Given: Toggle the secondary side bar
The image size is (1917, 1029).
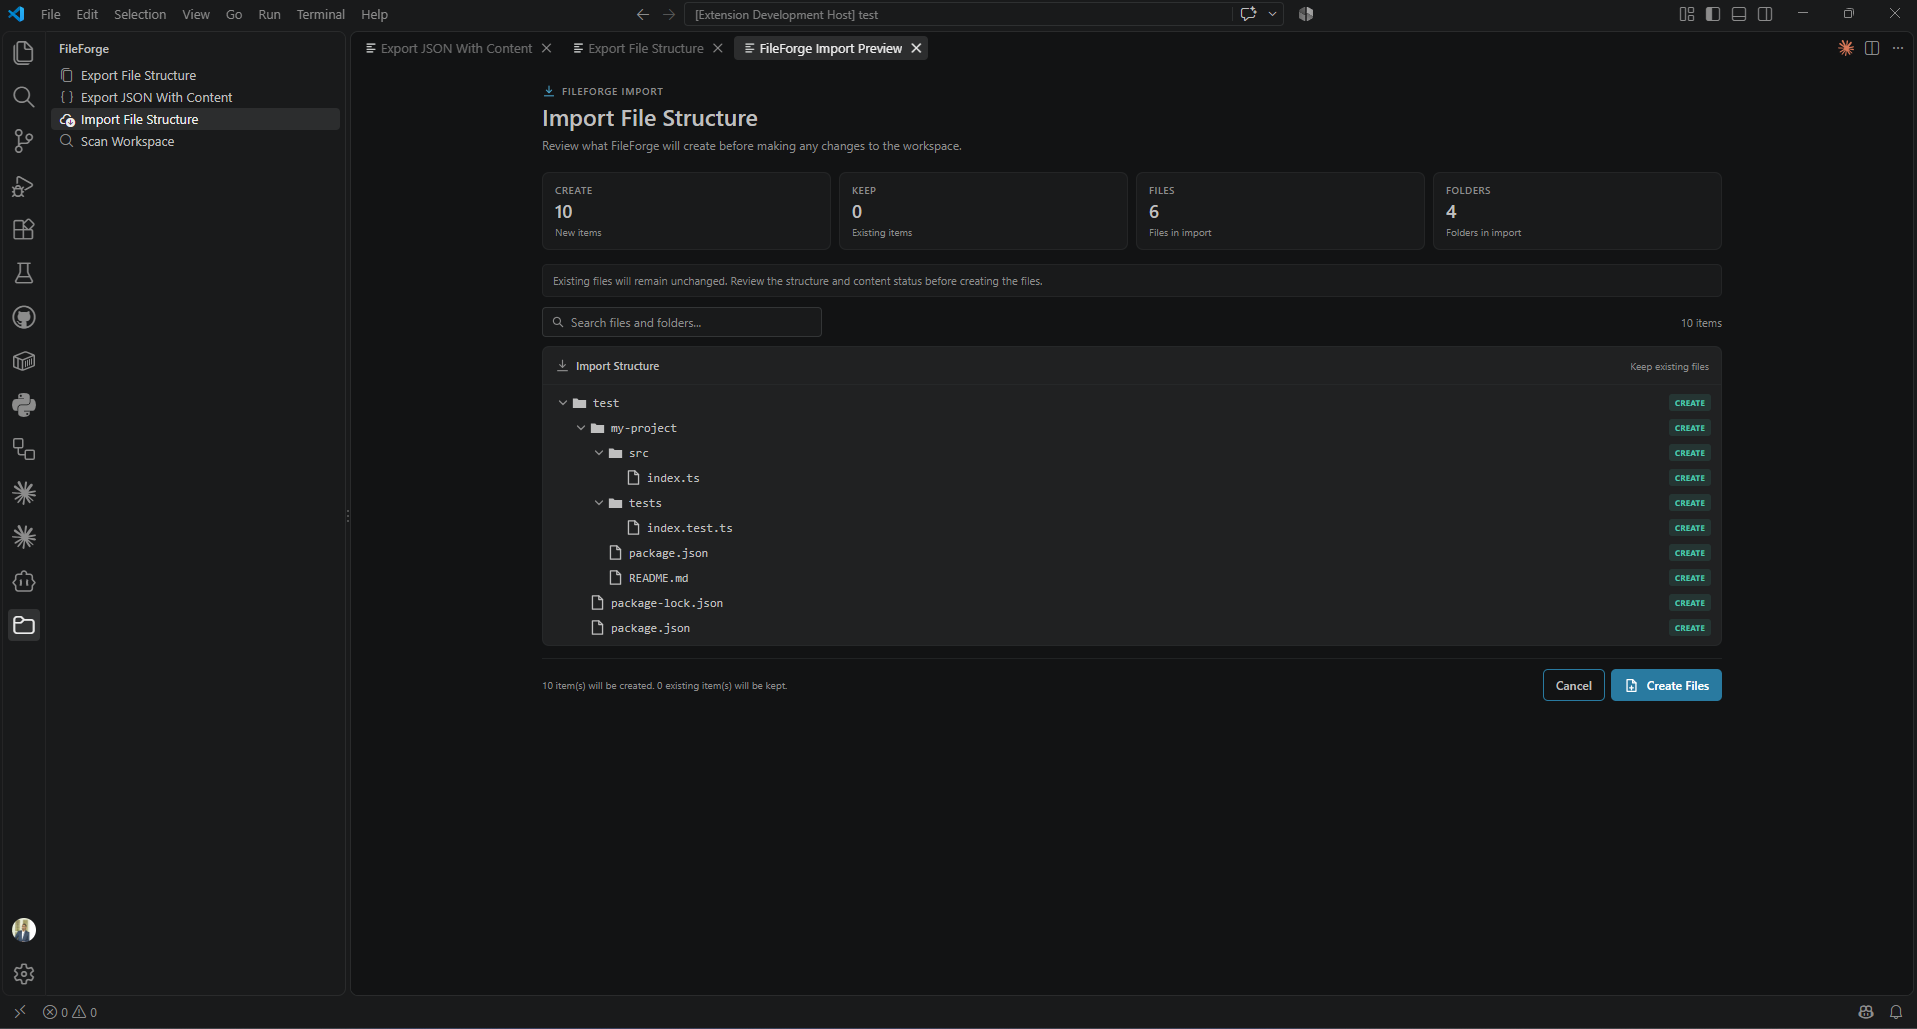Looking at the screenshot, I should 1765,14.
